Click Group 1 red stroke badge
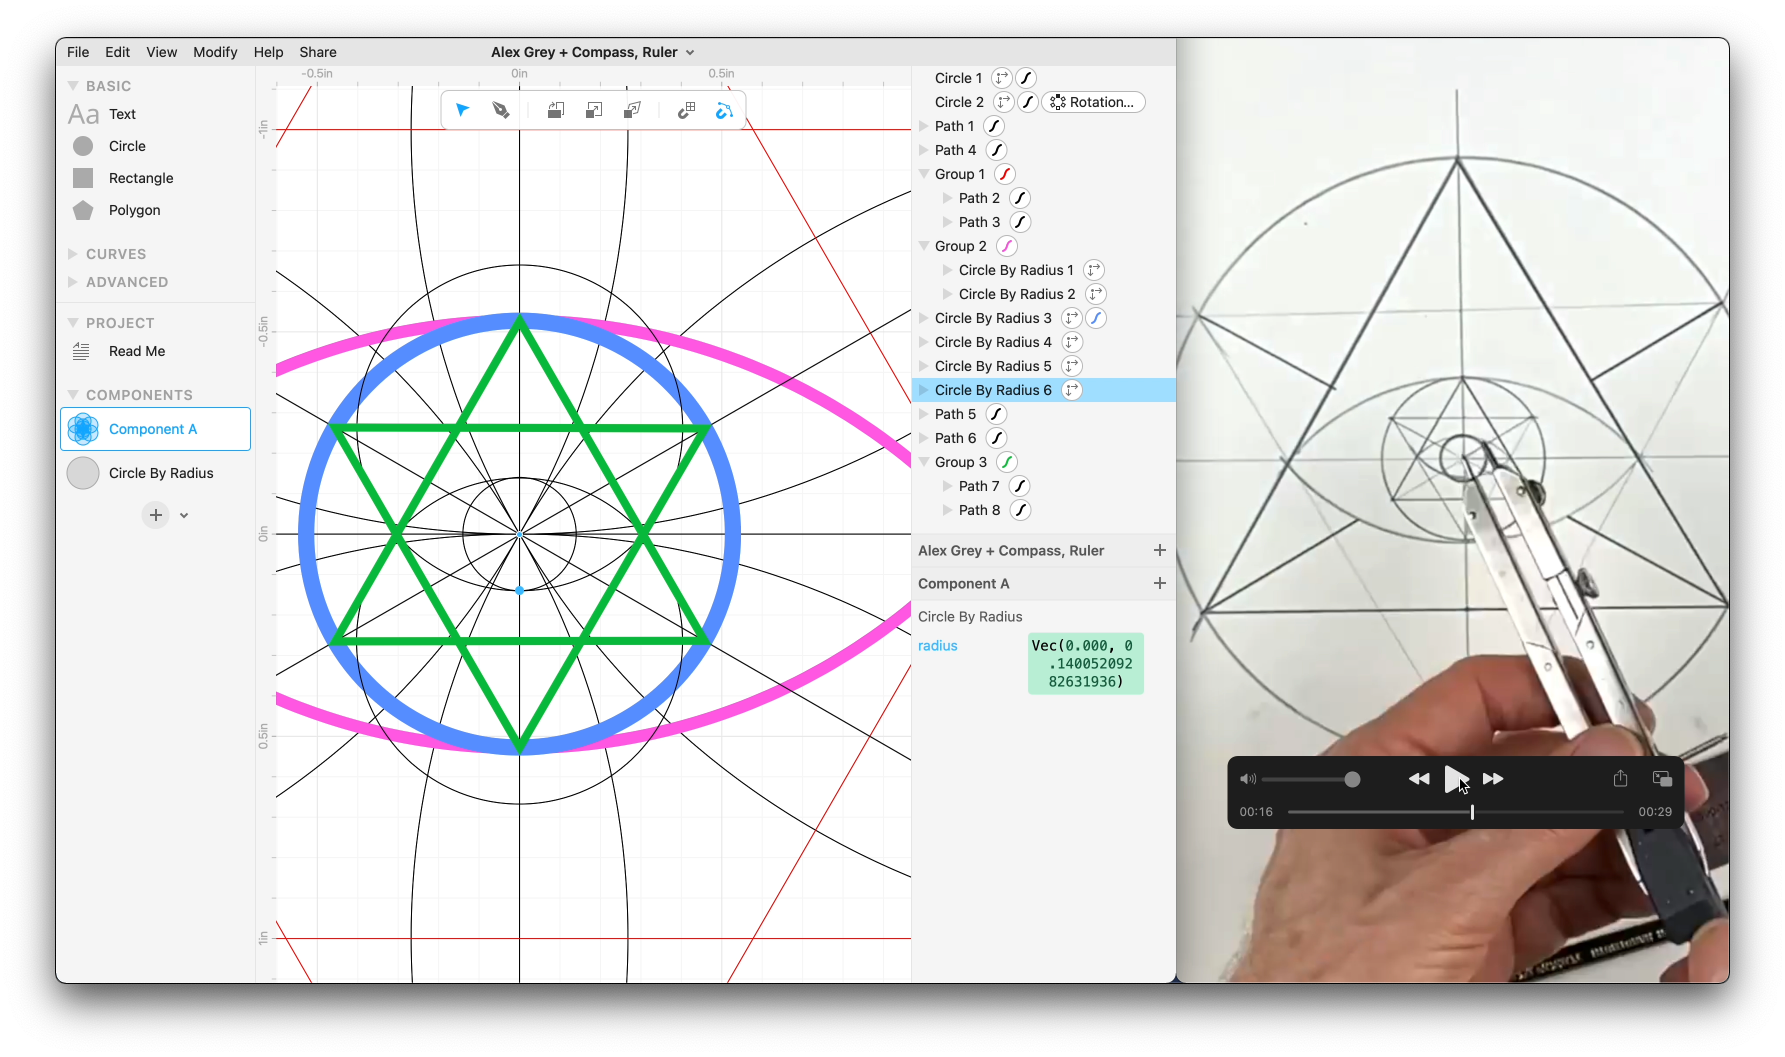Viewport: 1785px width, 1057px height. pos(1005,174)
